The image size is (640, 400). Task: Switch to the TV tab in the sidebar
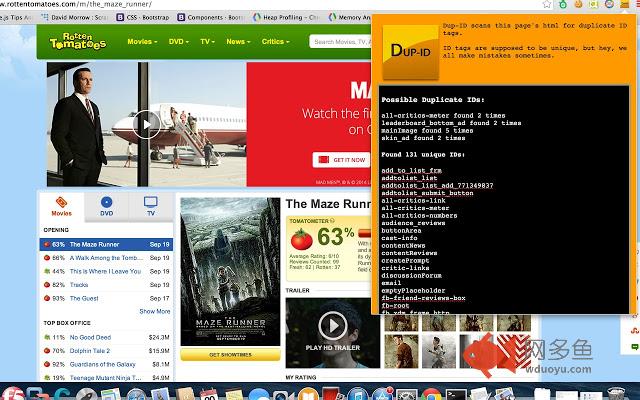[151, 207]
